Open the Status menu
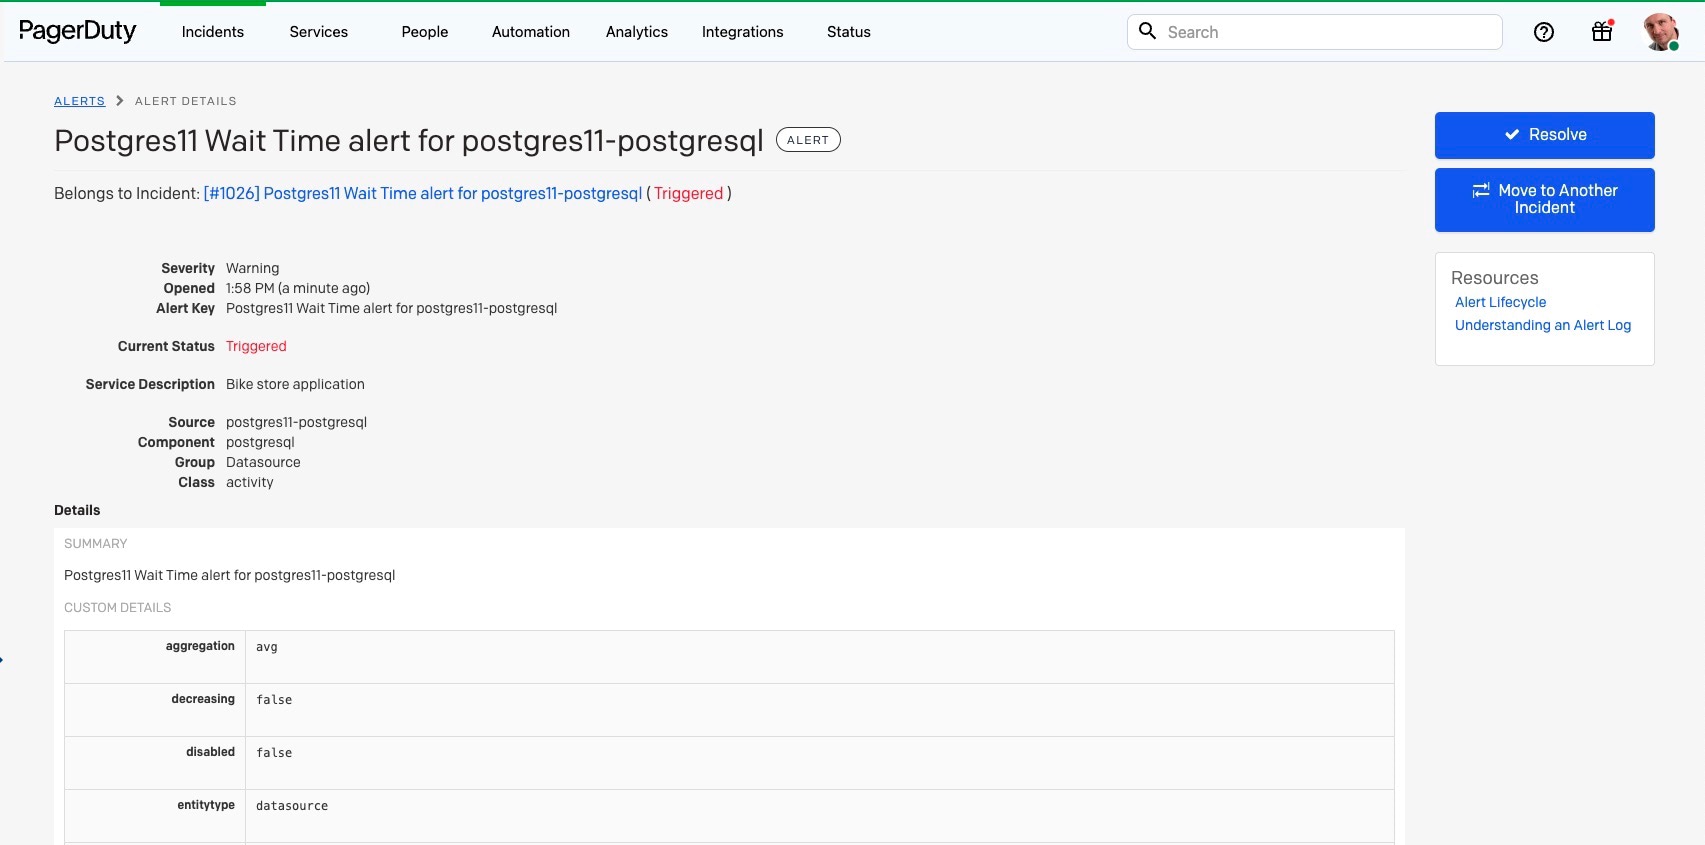This screenshot has width=1705, height=845. 849,32
